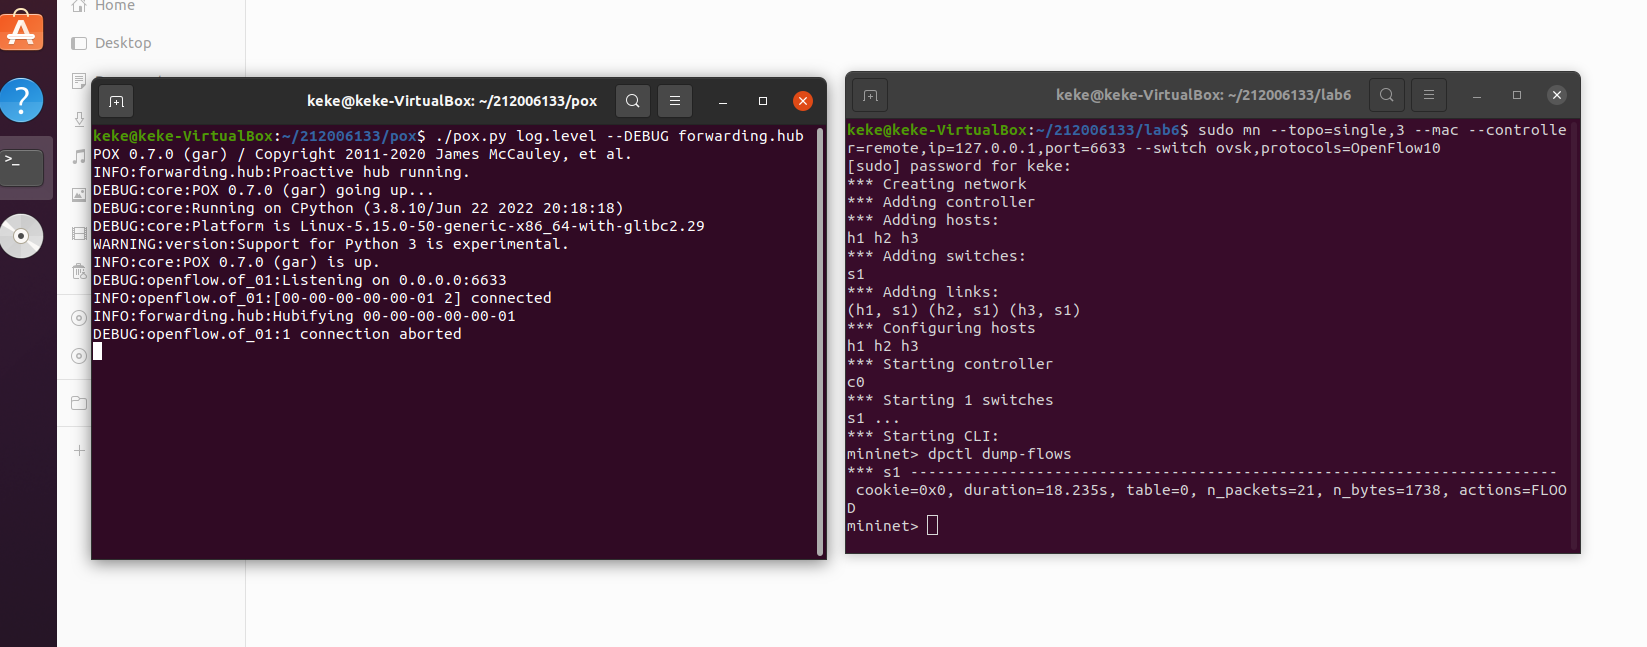Click the 'INFO:core:POX 0.7.0 (gar) is up.' line
This screenshot has width=1647, height=647.
click(236, 262)
